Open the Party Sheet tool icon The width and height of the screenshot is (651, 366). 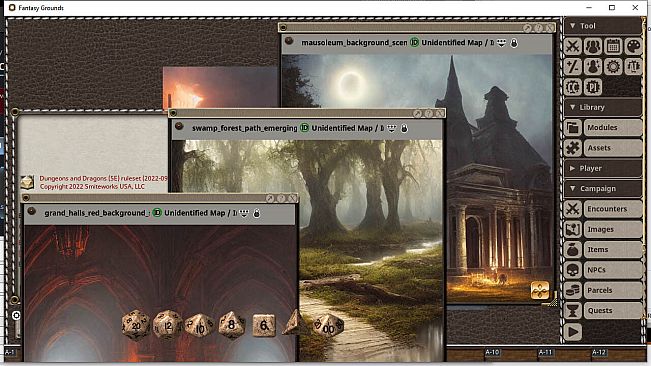593,46
